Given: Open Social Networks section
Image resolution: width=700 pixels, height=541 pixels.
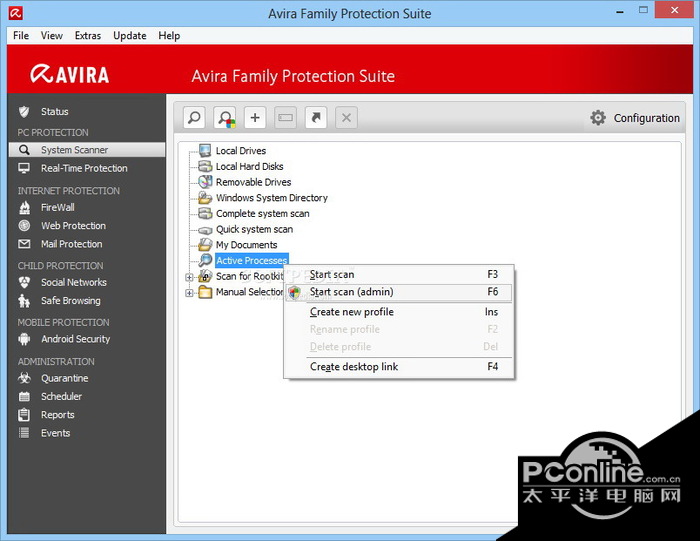Looking at the screenshot, I should pos(74,283).
